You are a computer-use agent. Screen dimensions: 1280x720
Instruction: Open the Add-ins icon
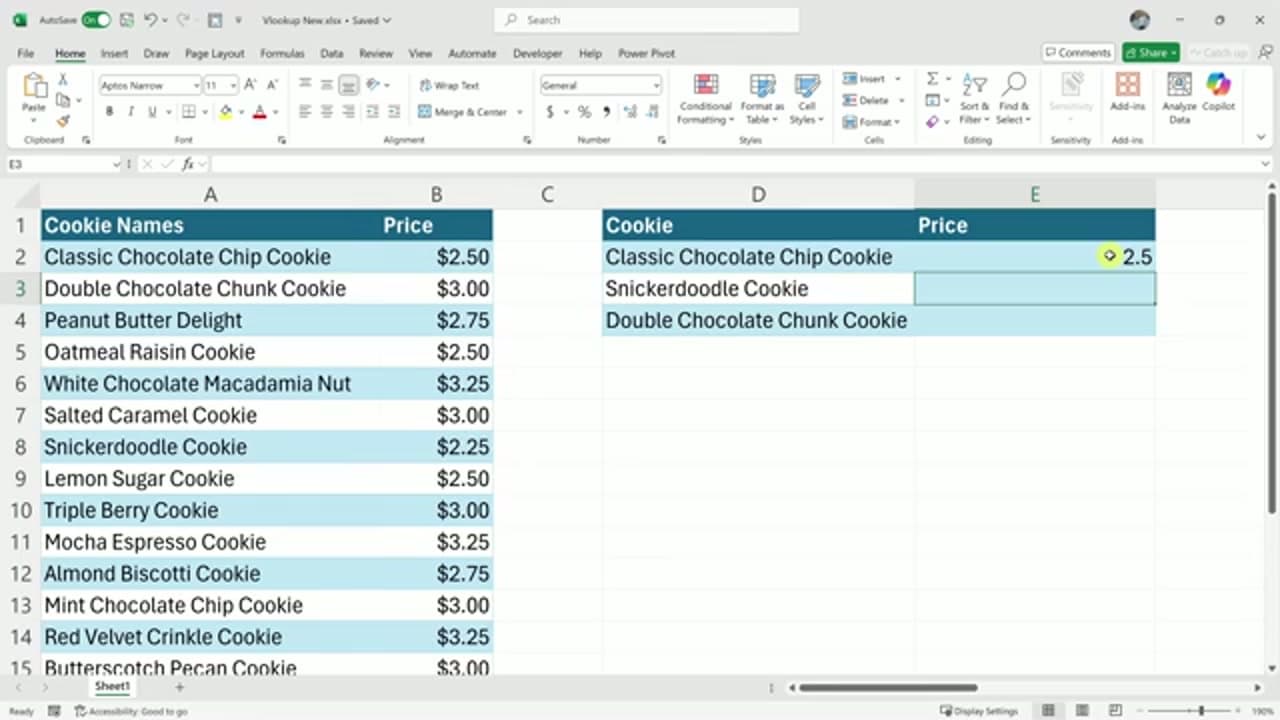click(x=1127, y=92)
